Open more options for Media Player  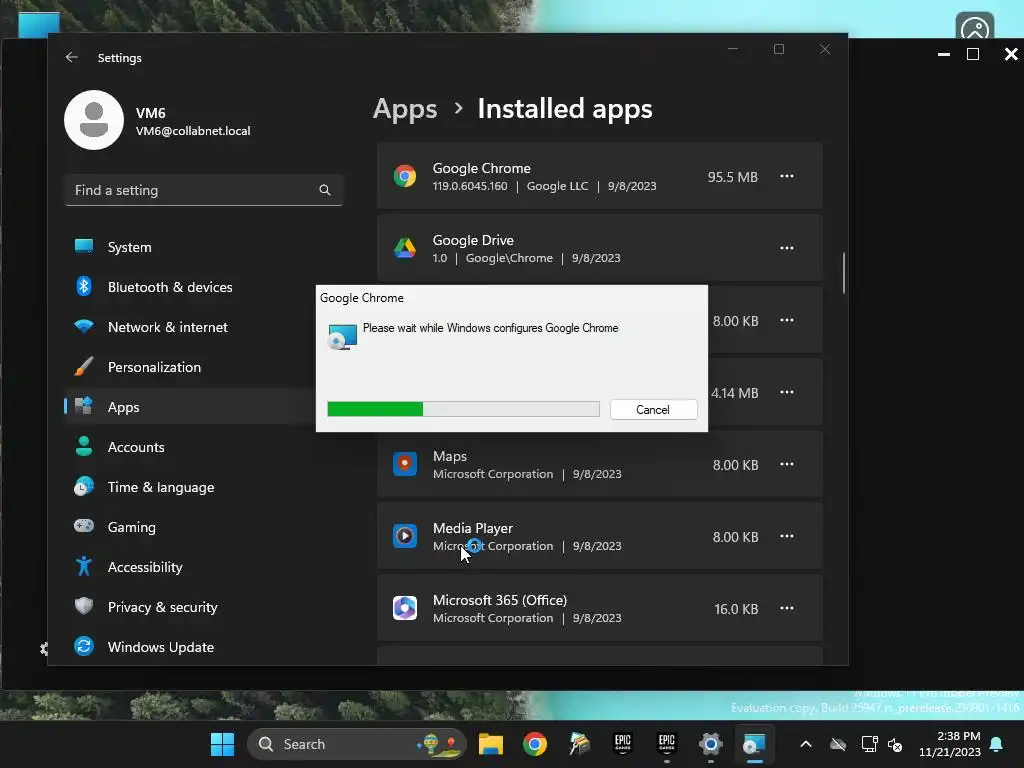(787, 536)
